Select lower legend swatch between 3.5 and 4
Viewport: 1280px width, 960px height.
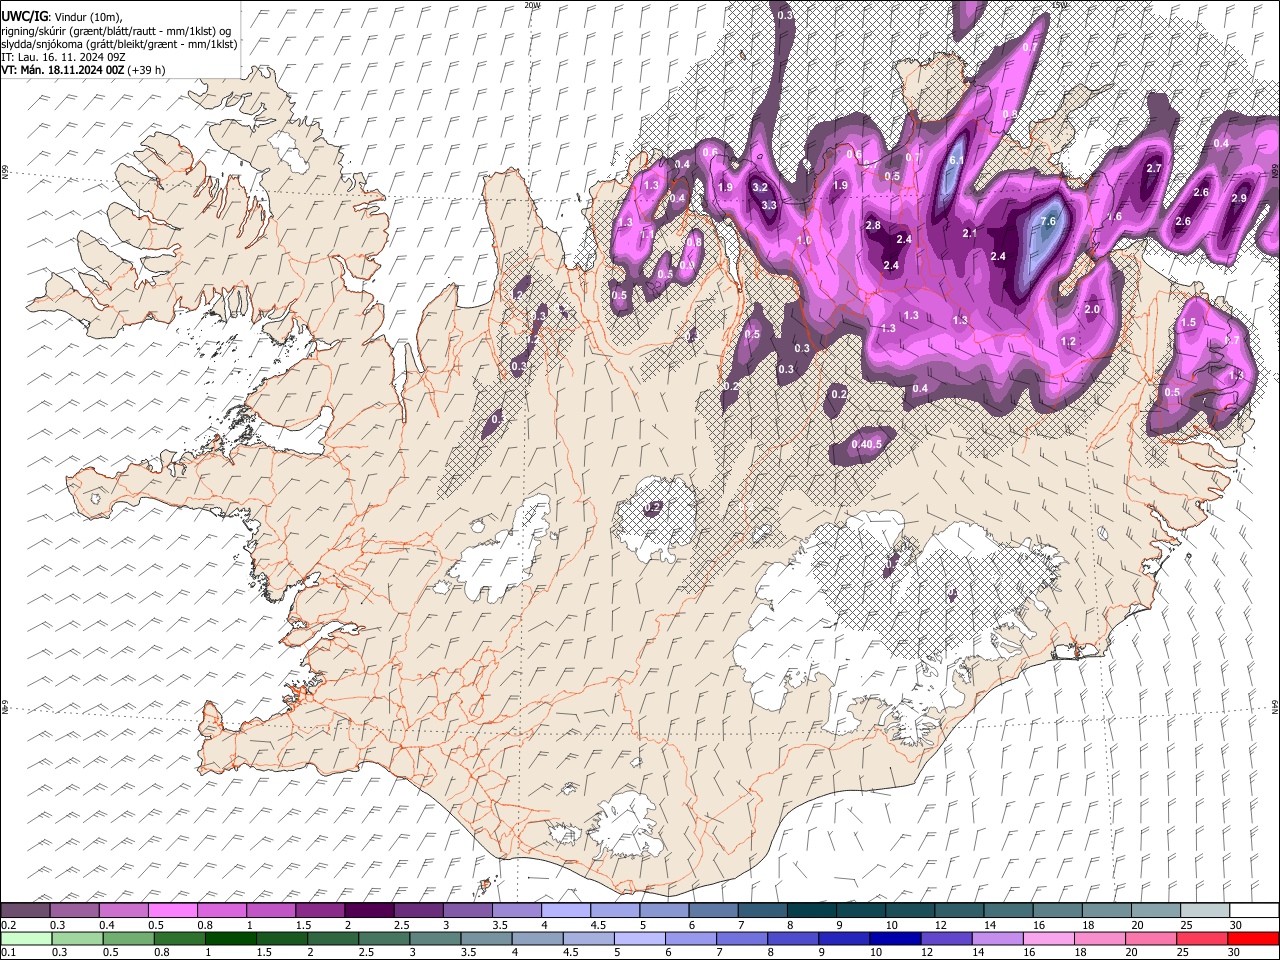(x=487, y=938)
